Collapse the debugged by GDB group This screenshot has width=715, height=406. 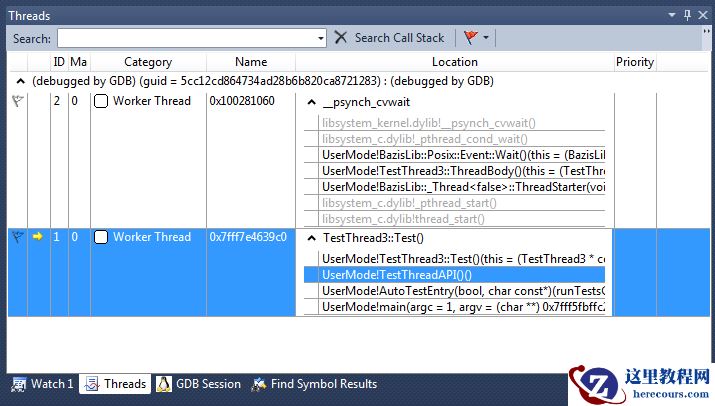pos(20,81)
